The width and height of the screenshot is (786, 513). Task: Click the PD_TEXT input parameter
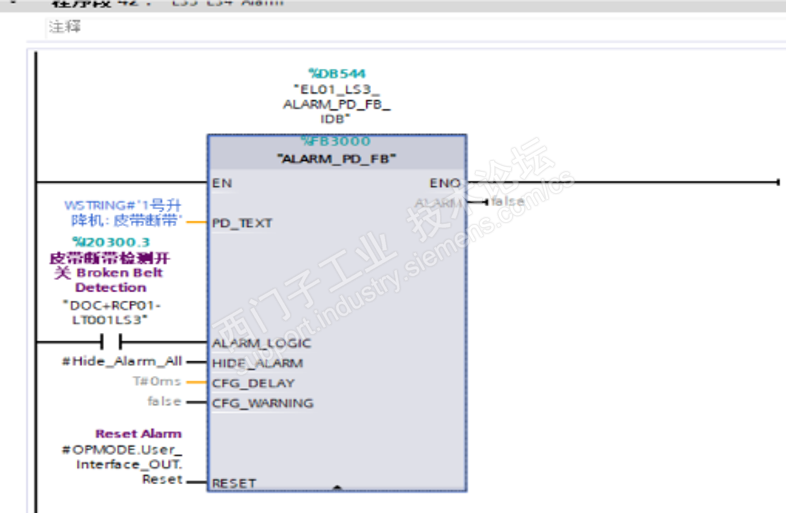coord(242,223)
